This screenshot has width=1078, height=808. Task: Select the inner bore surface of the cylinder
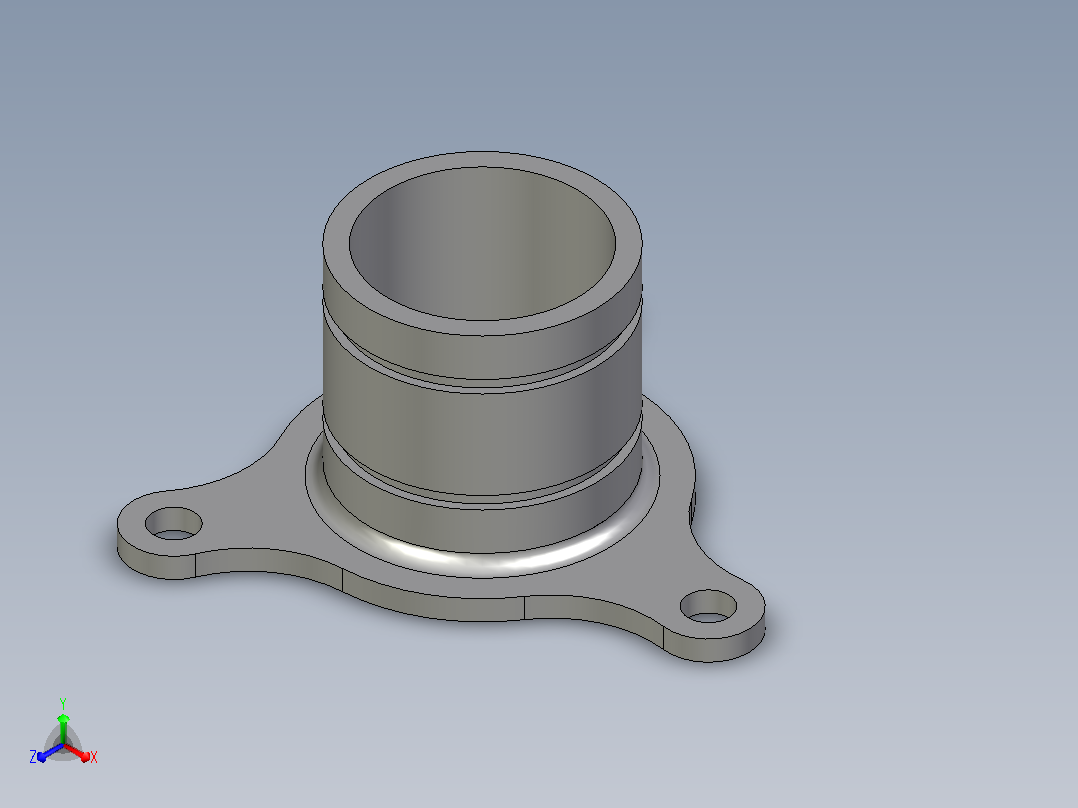click(482, 244)
